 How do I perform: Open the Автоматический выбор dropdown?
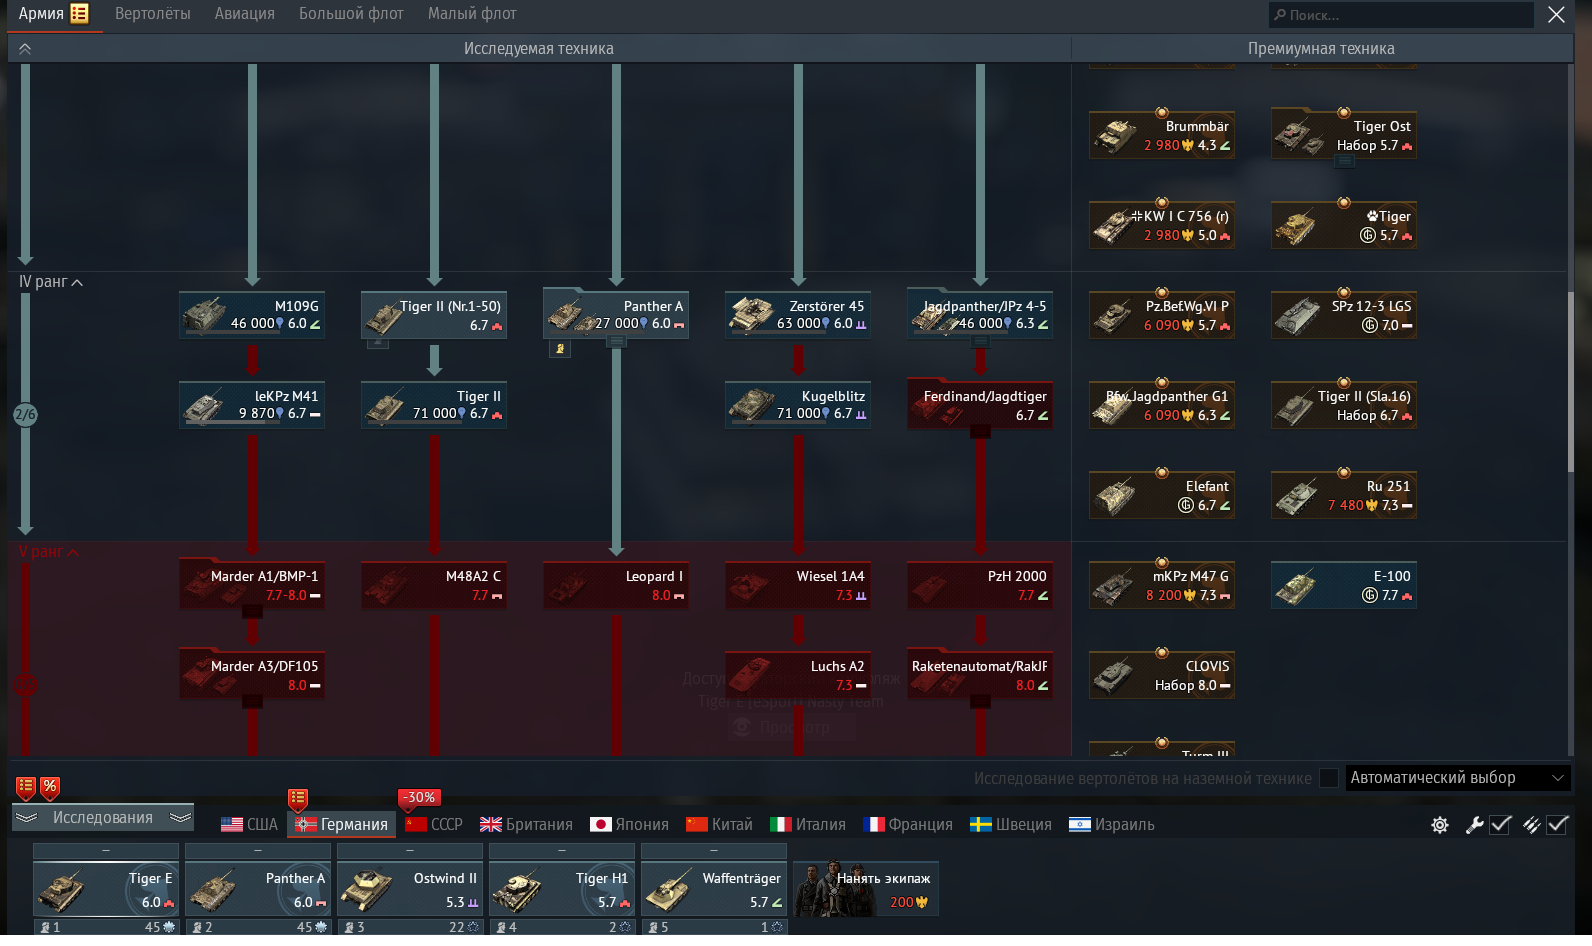[x=1457, y=778]
